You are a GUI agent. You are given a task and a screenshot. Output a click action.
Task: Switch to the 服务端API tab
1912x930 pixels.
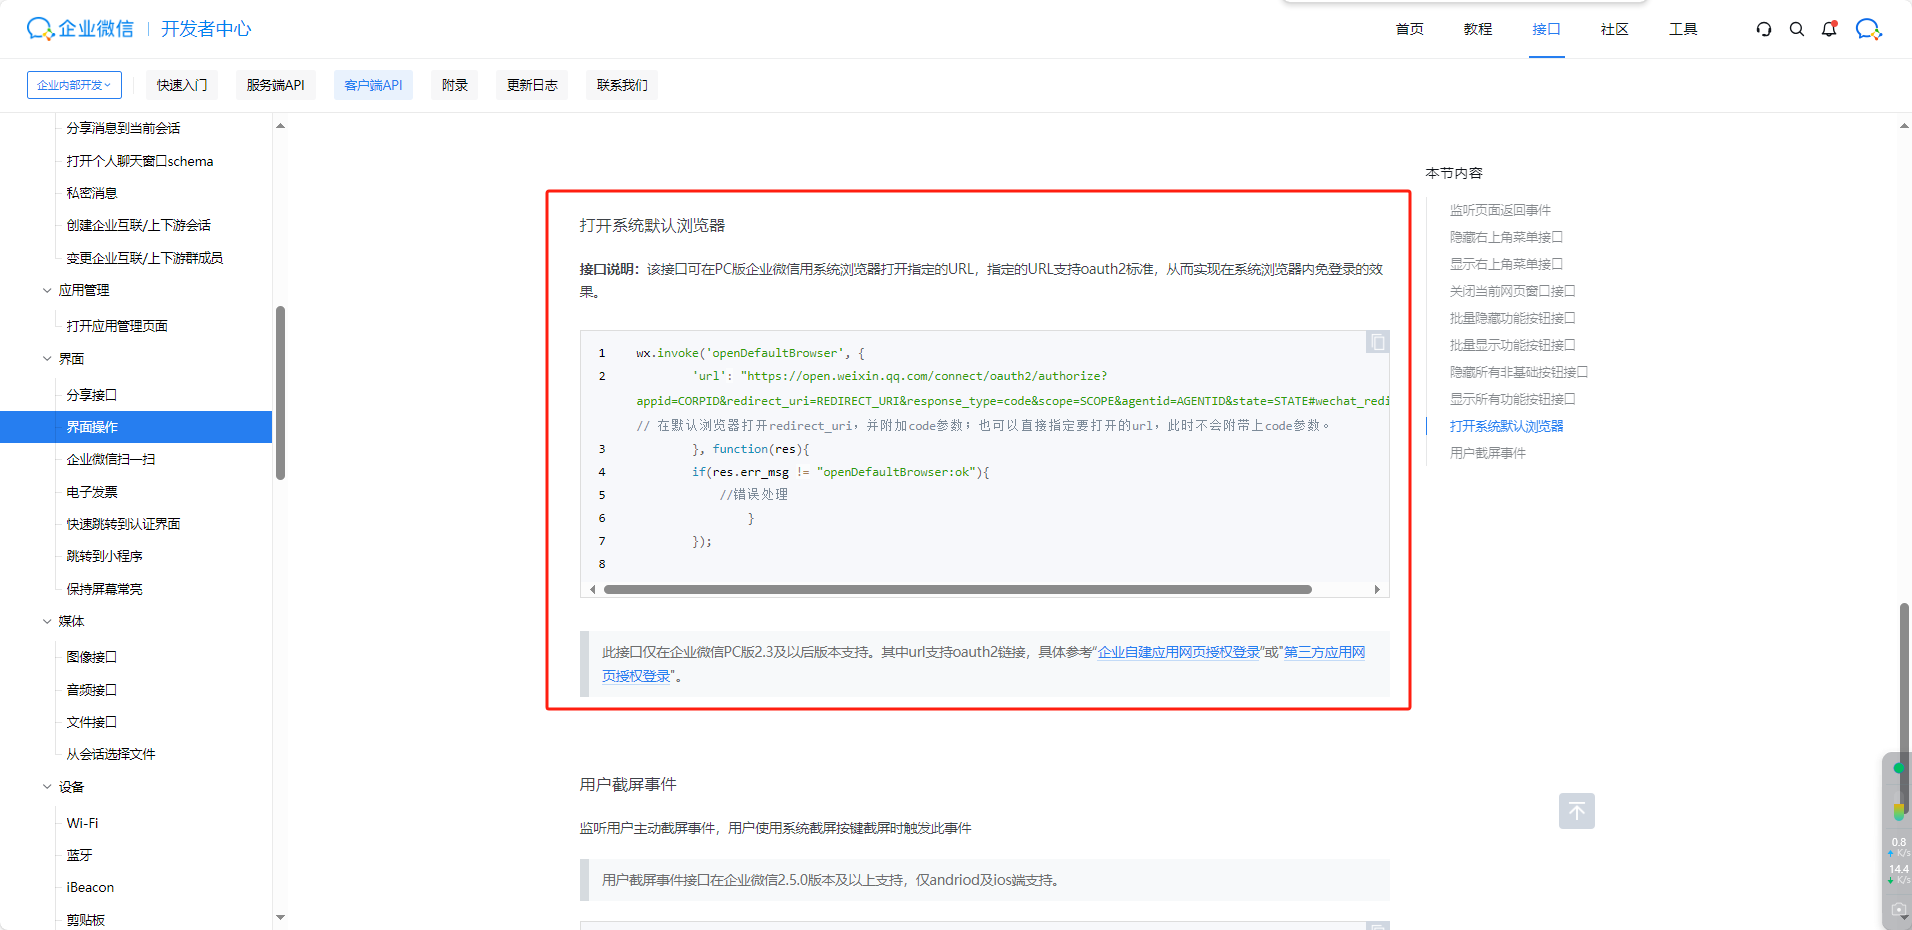point(275,85)
